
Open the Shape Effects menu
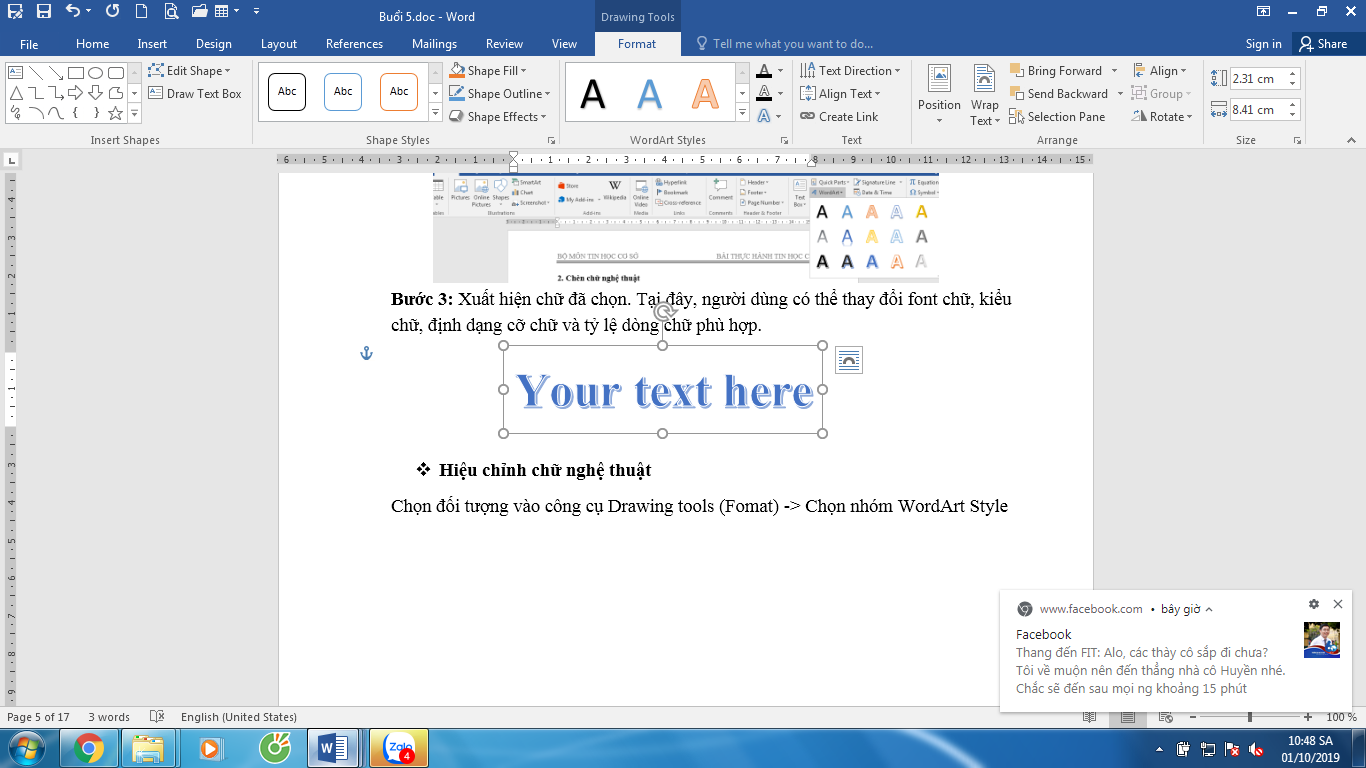point(498,117)
